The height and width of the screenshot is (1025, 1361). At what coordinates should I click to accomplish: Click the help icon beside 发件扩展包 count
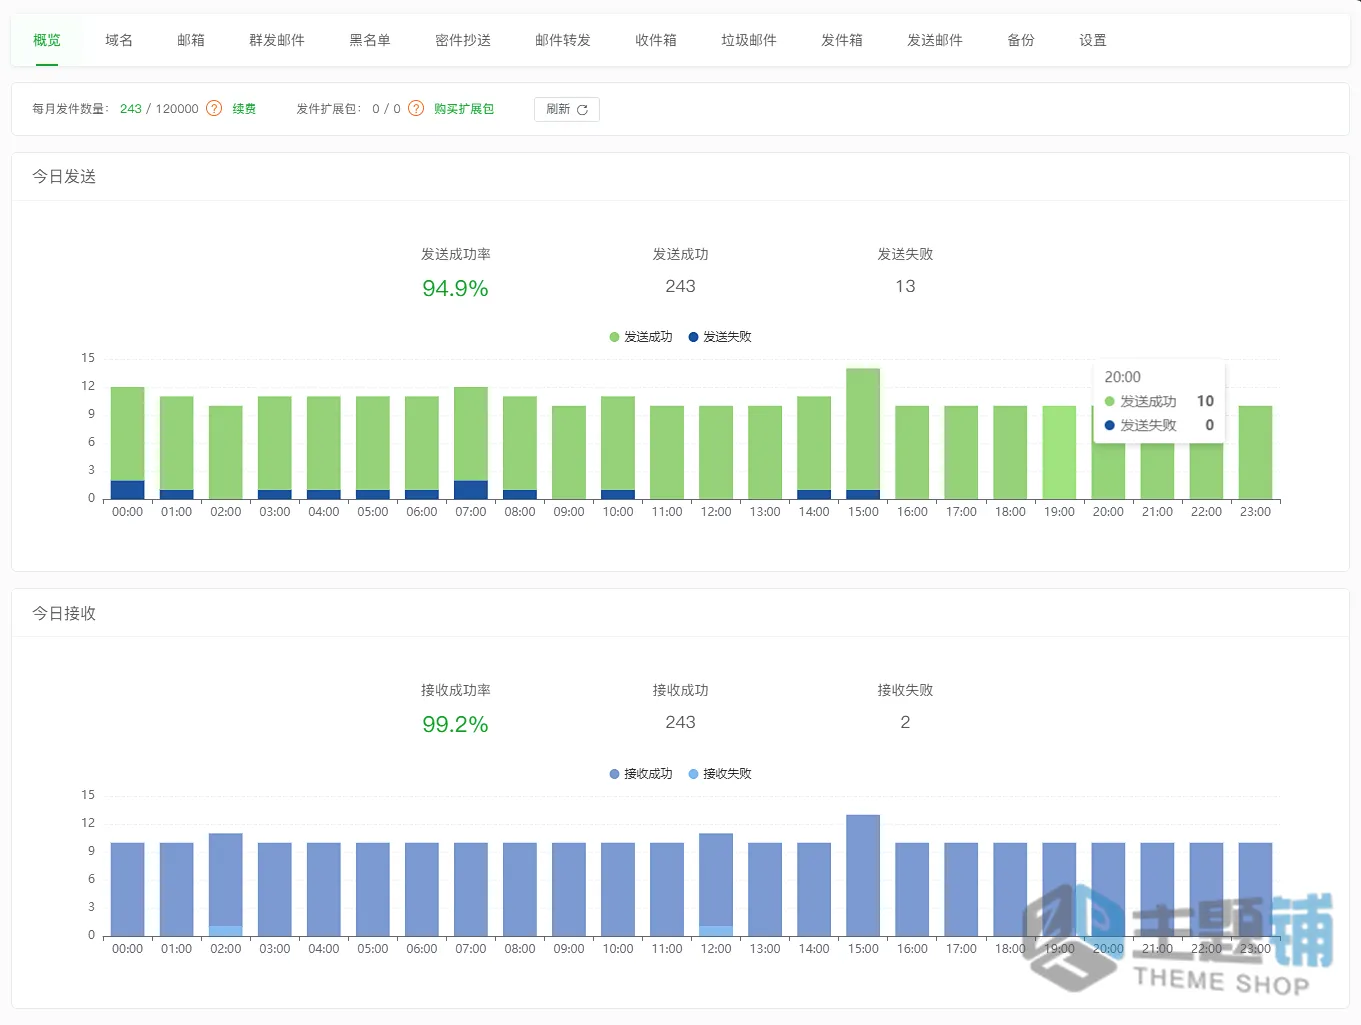(x=416, y=109)
